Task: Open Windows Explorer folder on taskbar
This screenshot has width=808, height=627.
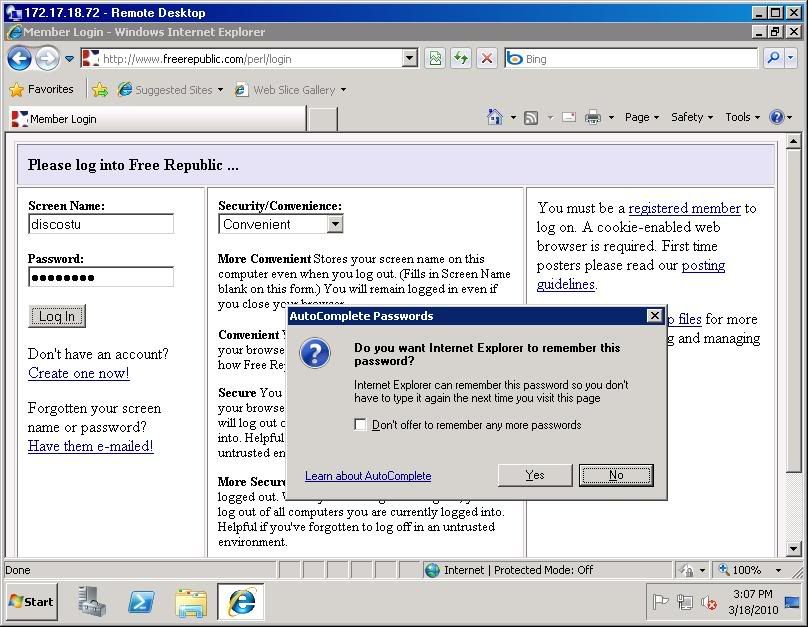Action: point(191,602)
